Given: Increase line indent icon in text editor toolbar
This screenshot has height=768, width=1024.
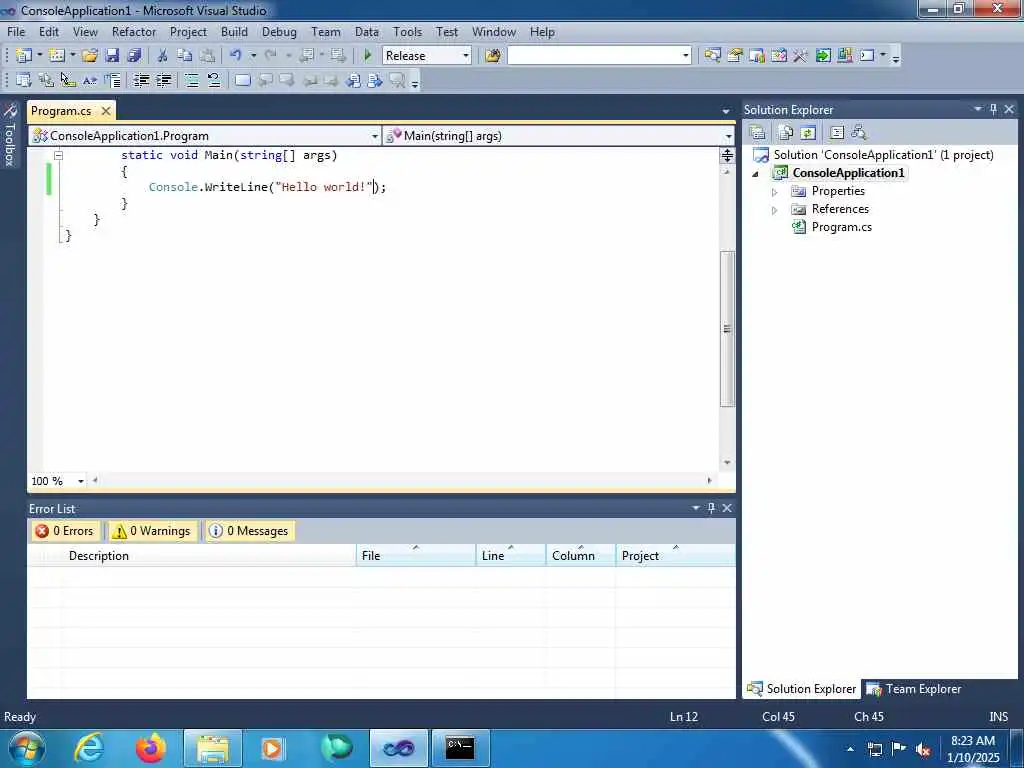Looking at the screenshot, I should [x=163, y=80].
